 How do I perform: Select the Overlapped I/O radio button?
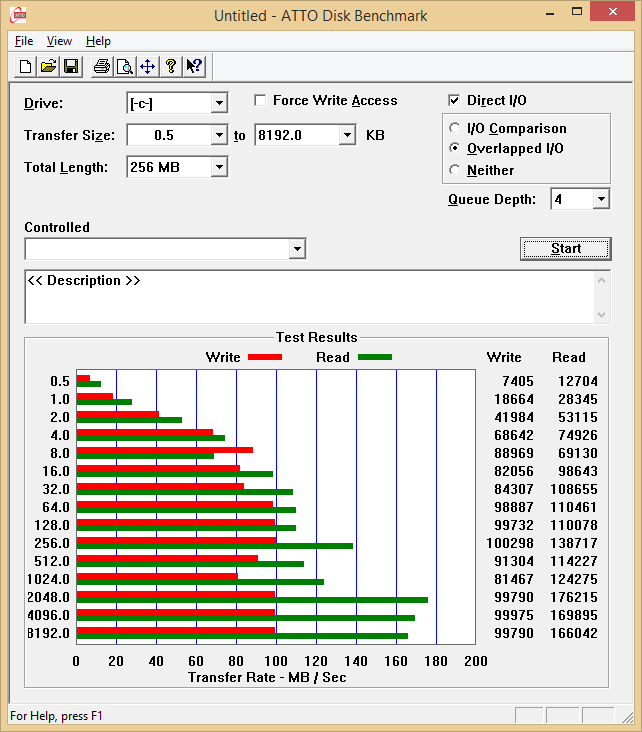[454, 148]
